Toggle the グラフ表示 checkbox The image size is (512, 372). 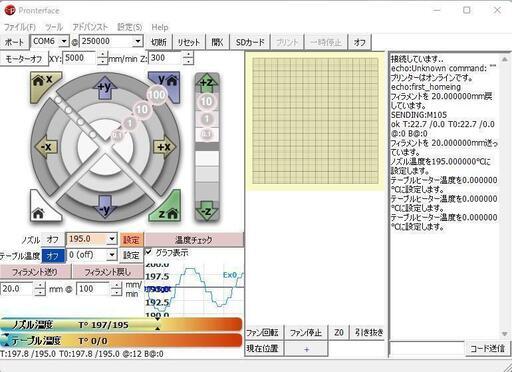149,252
